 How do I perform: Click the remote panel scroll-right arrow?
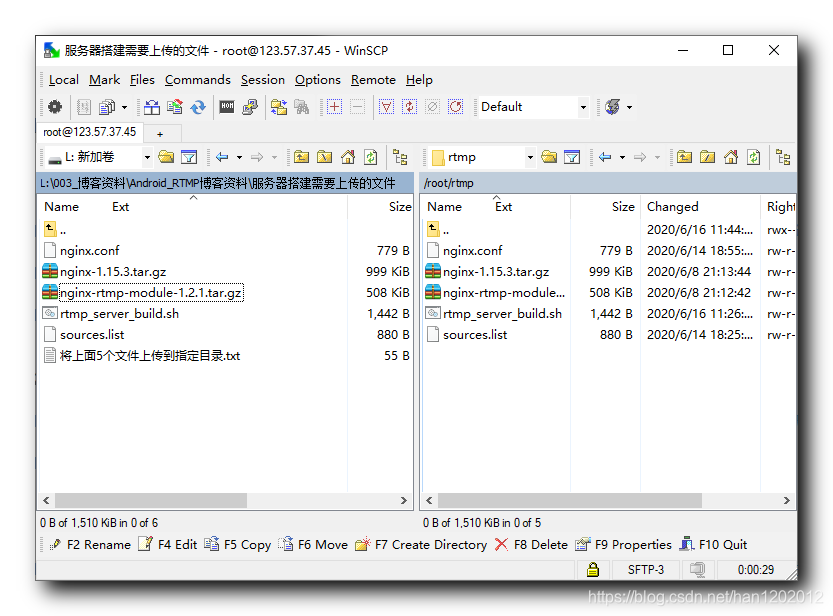click(x=786, y=500)
